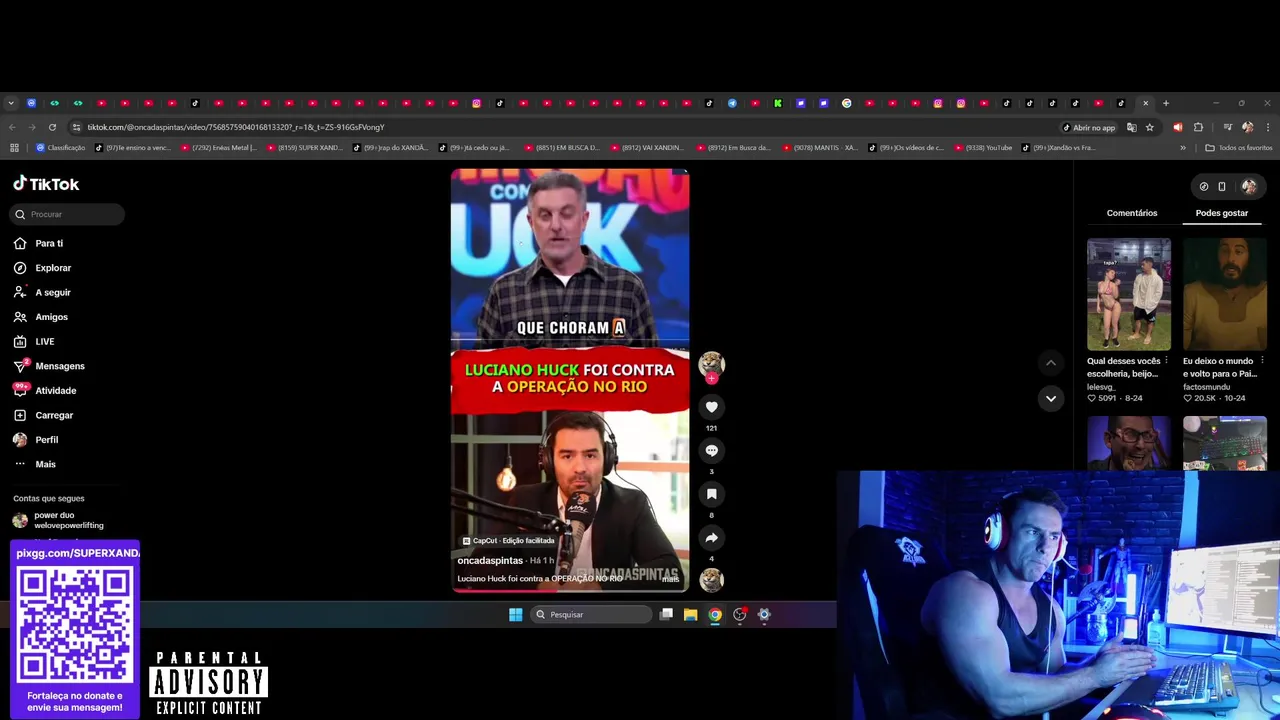Go back in browser history
This screenshot has height=720, width=1280.
pyautogui.click(x=12, y=127)
